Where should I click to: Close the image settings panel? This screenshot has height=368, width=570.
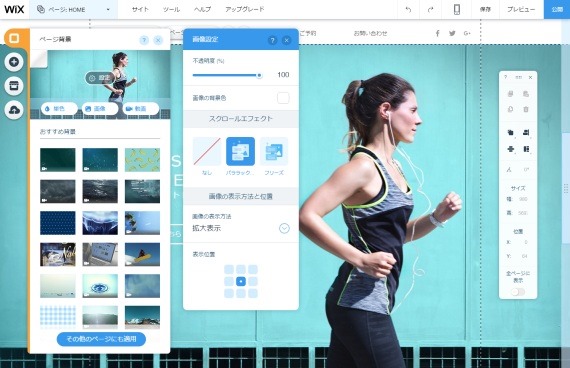click(286, 40)
